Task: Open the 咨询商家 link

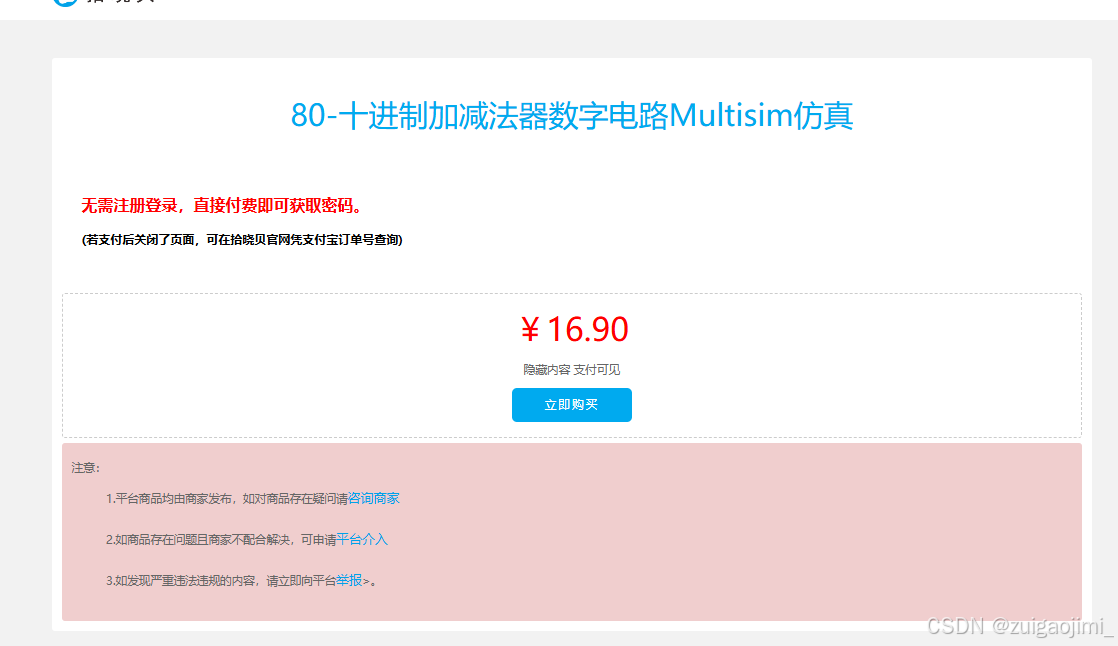Action: (374, 498)
